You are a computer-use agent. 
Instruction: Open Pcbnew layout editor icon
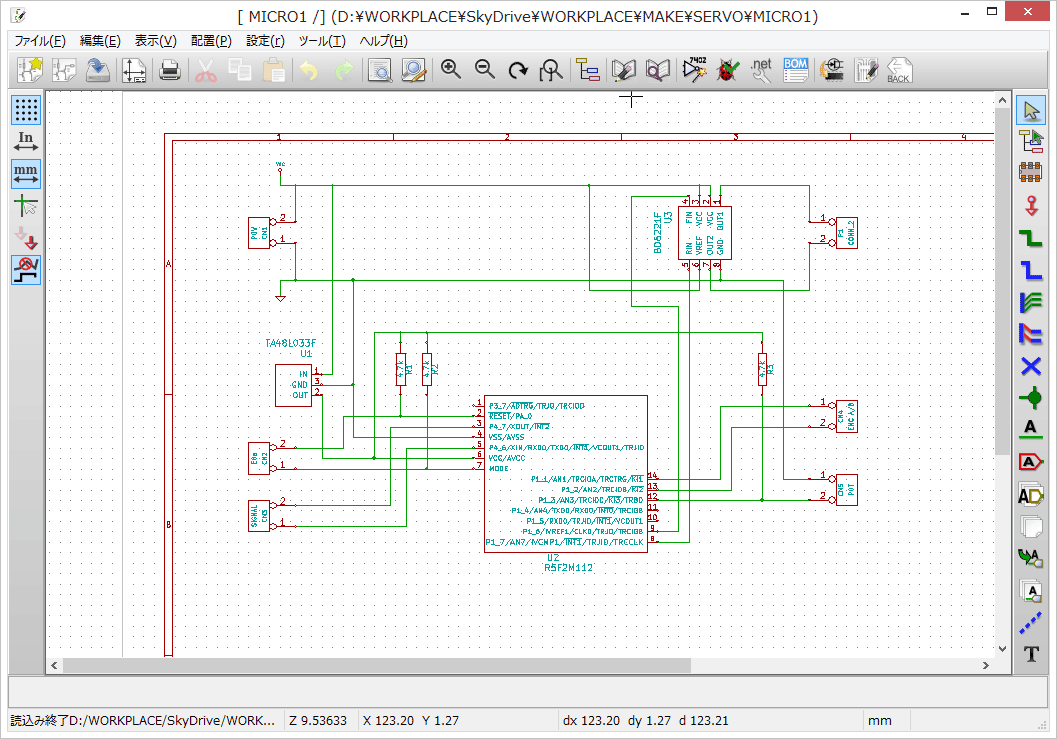click(x=866, y=70)
